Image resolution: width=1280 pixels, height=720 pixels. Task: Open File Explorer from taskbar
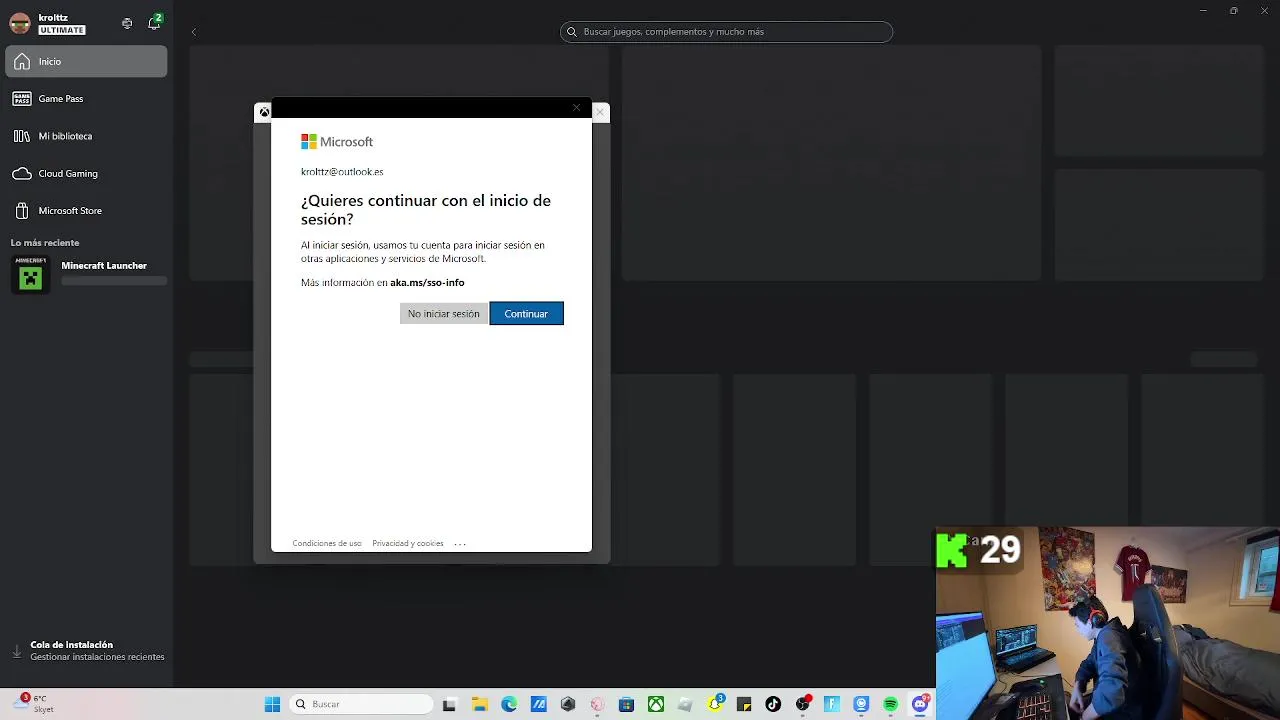pyautogui.click(x=479, y=704)
